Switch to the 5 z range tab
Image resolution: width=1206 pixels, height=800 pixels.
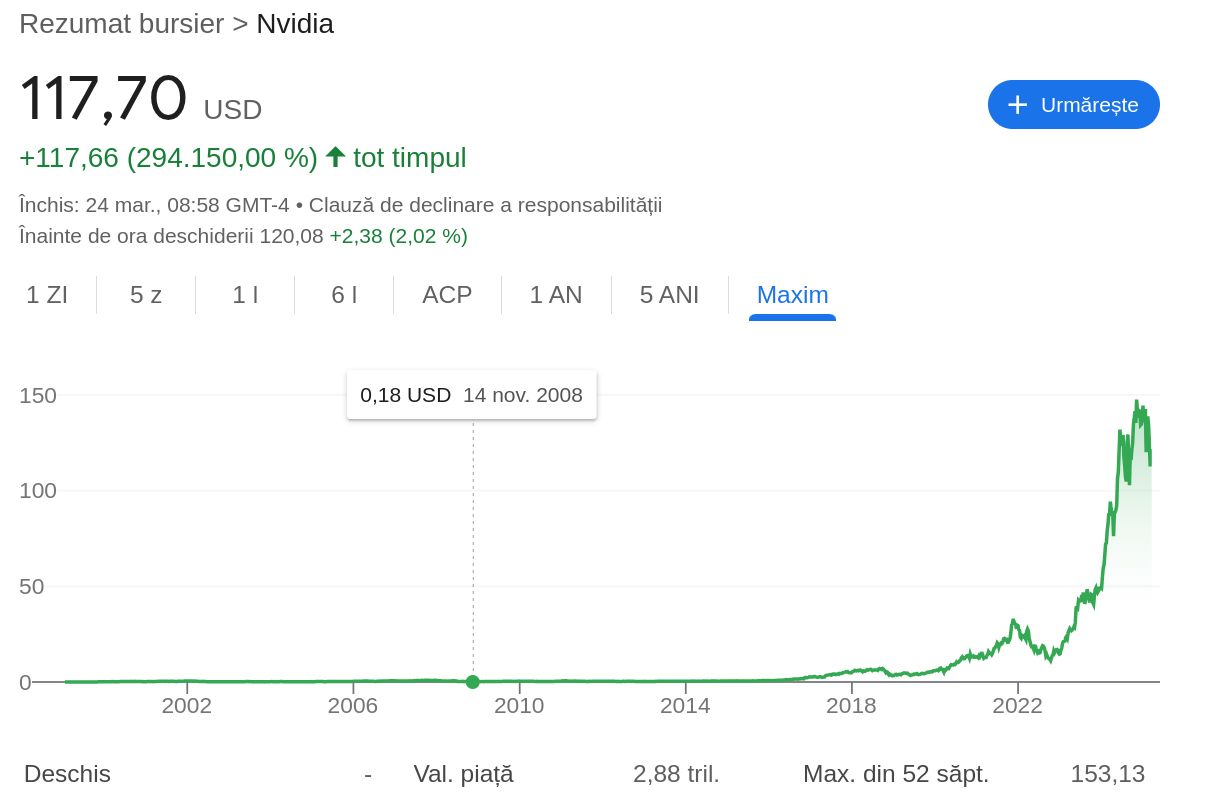[146, 295]
